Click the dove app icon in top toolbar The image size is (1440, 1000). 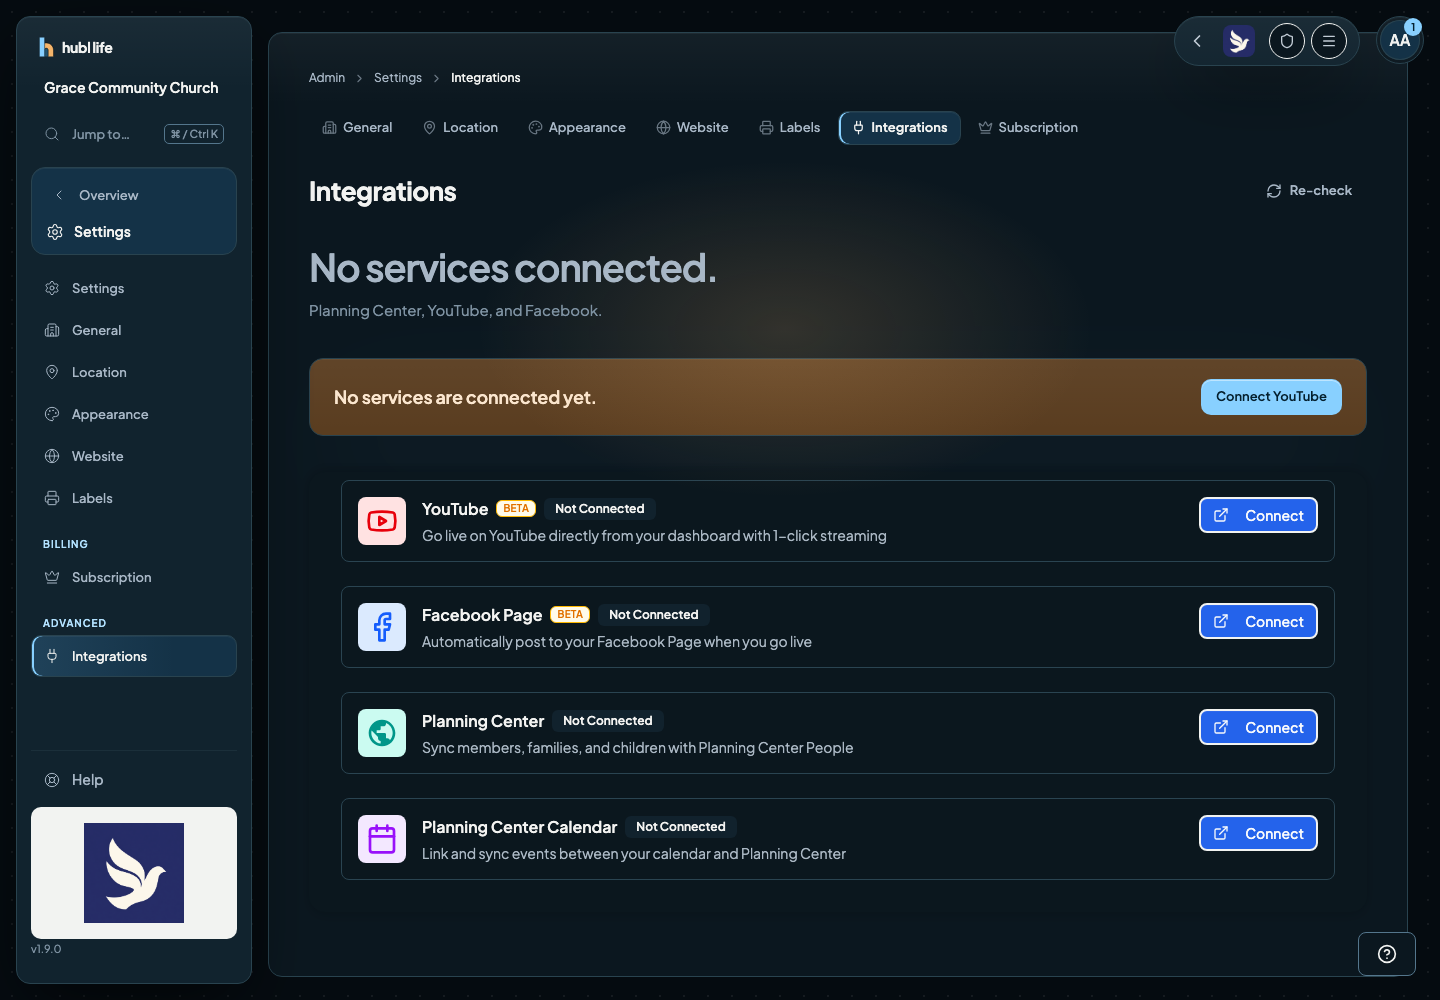(x=1239, y=41)
